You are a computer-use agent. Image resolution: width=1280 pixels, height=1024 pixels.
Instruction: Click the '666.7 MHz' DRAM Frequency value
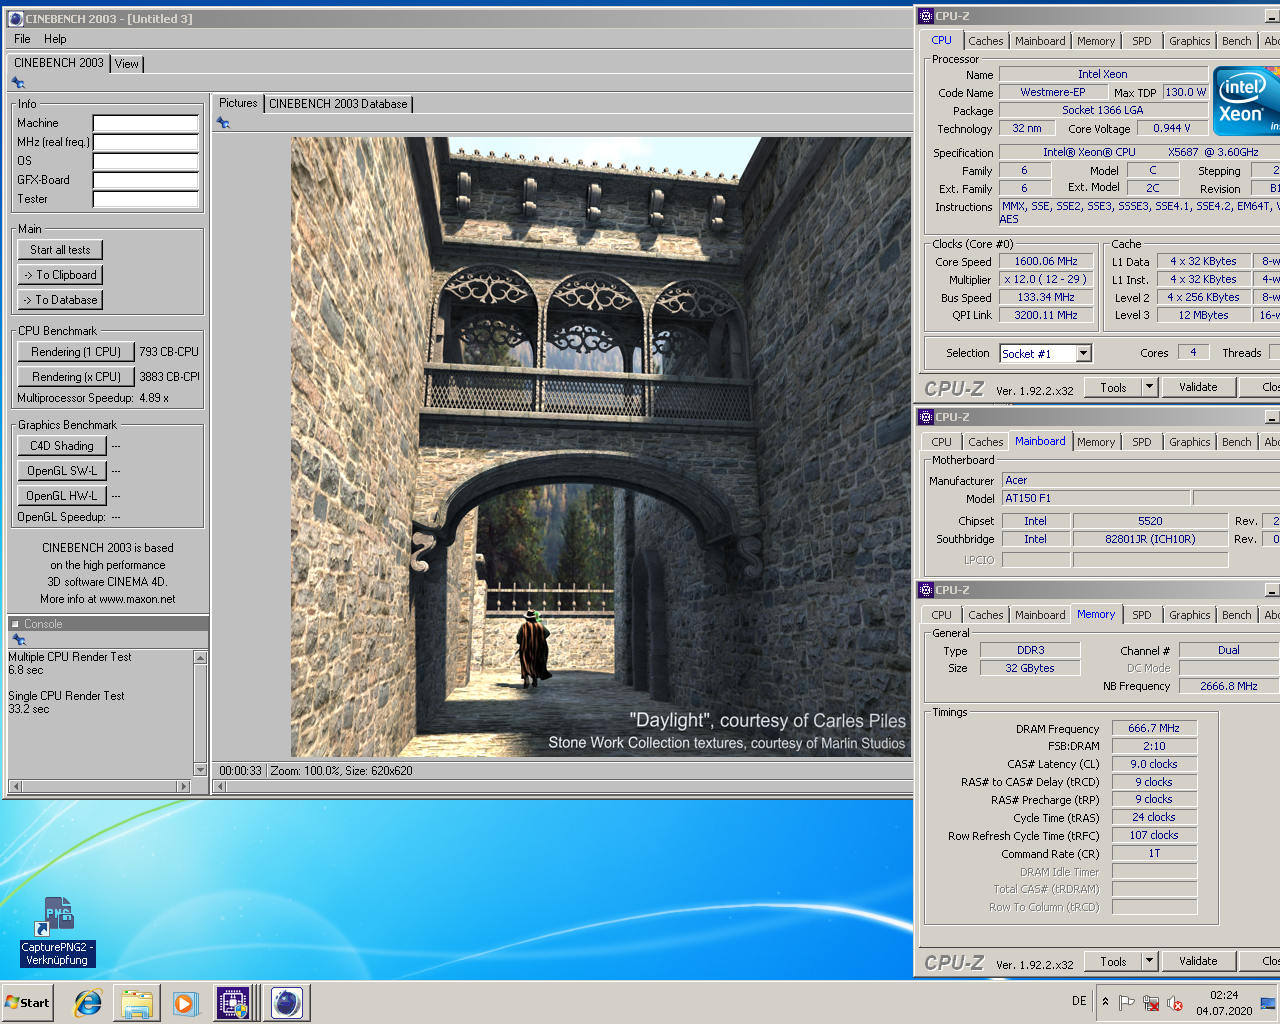click(1154, 728)
